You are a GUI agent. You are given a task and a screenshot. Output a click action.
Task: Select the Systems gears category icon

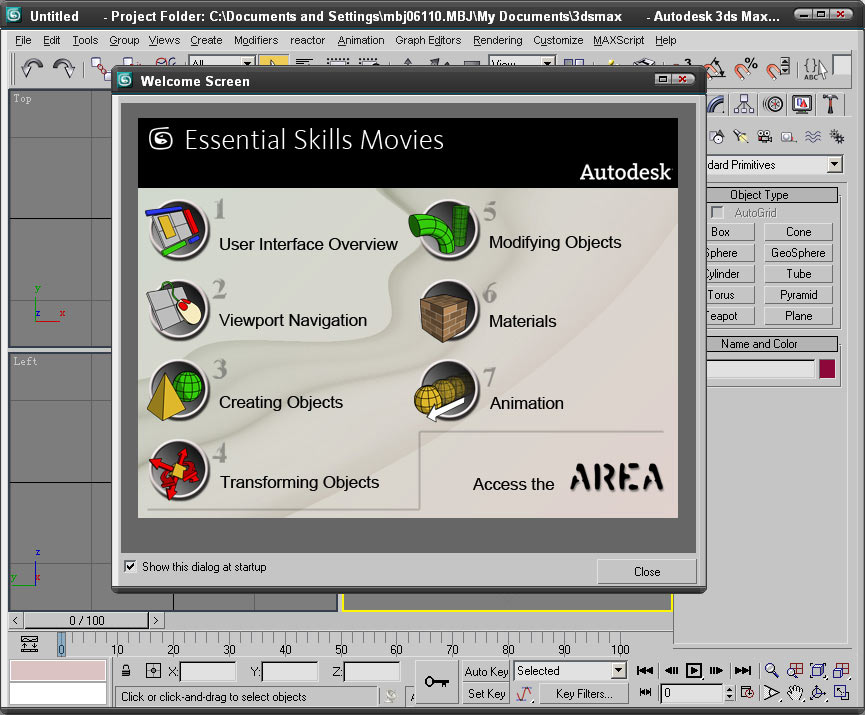tap(837, 136)
